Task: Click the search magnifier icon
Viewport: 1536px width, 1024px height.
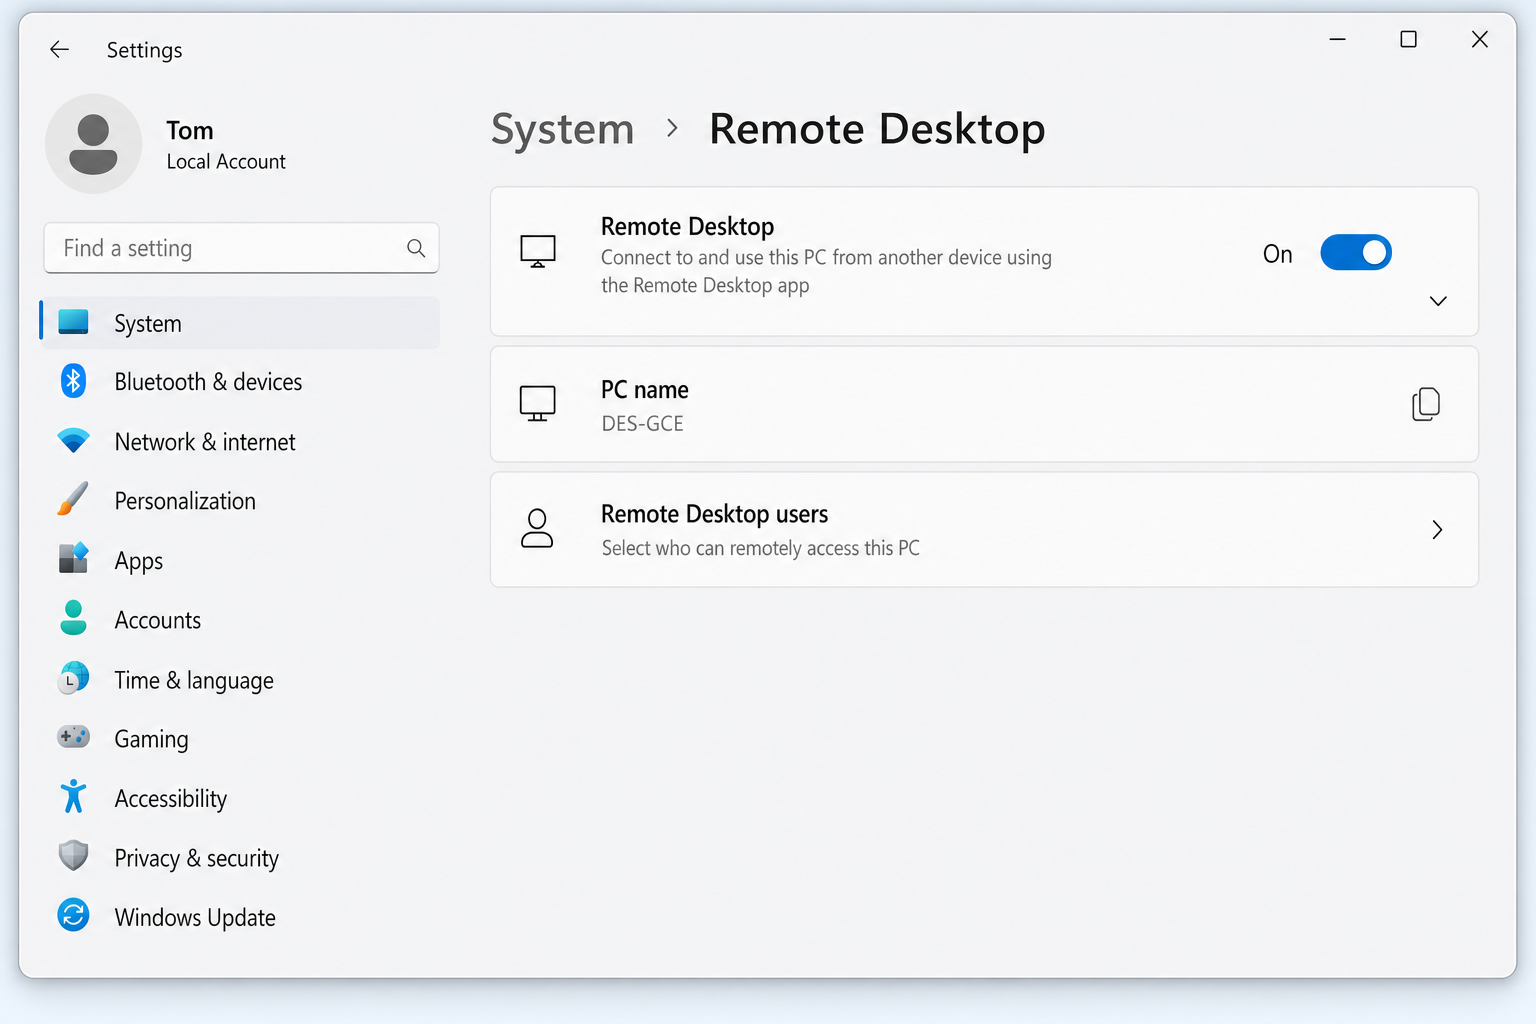Action: coord(416,248)
